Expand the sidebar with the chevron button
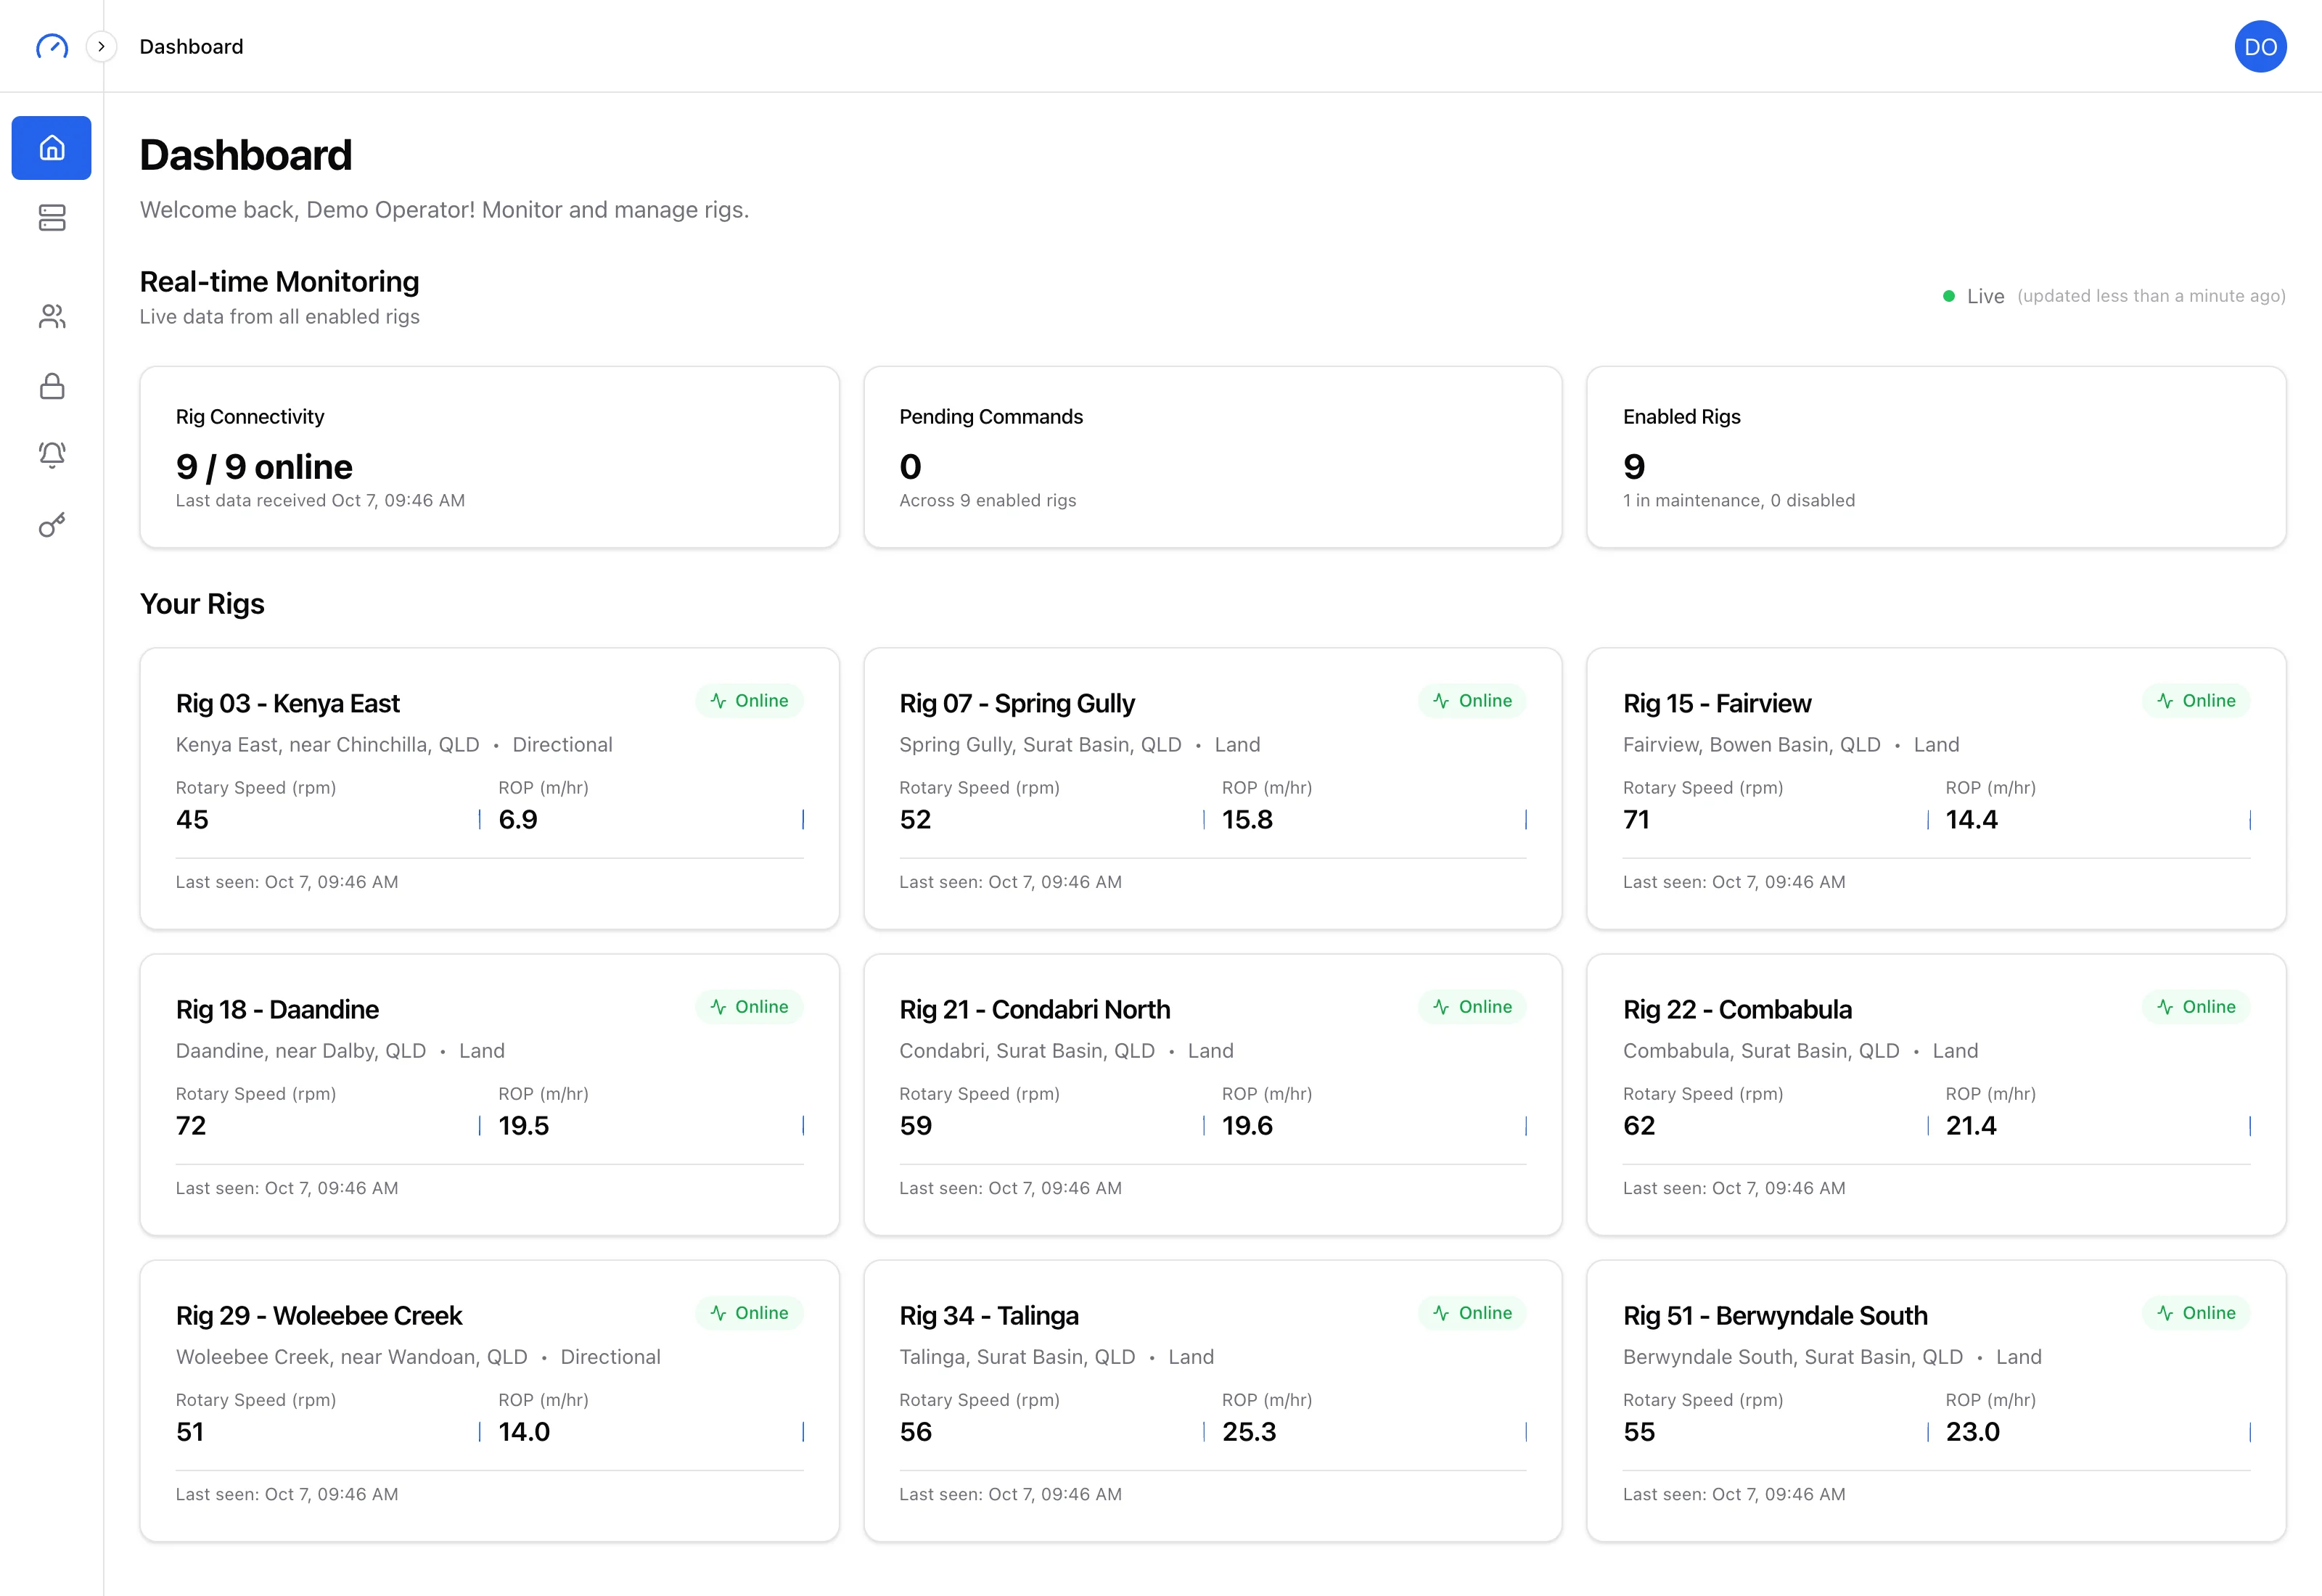2322x1596 pixels. pos(101,47)
